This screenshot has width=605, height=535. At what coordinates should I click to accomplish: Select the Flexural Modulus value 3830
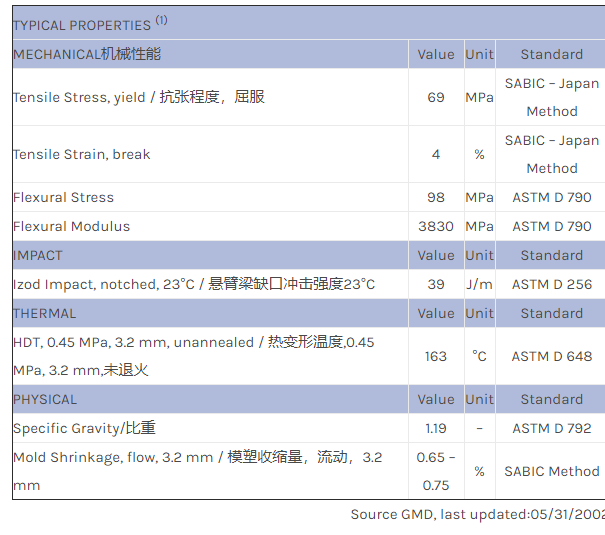pos(435,226)
